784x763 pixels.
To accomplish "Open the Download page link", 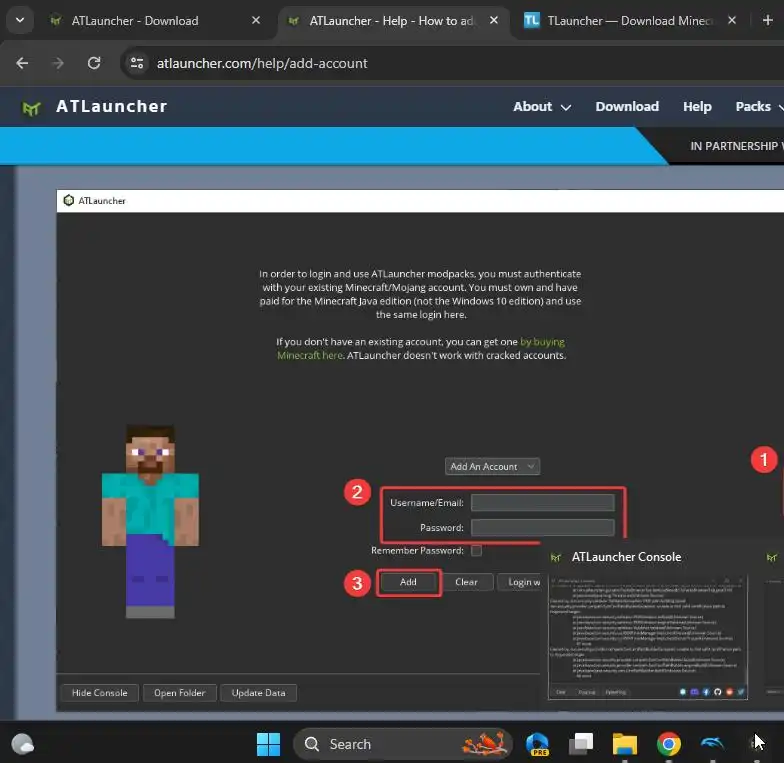I will (627, 106).
